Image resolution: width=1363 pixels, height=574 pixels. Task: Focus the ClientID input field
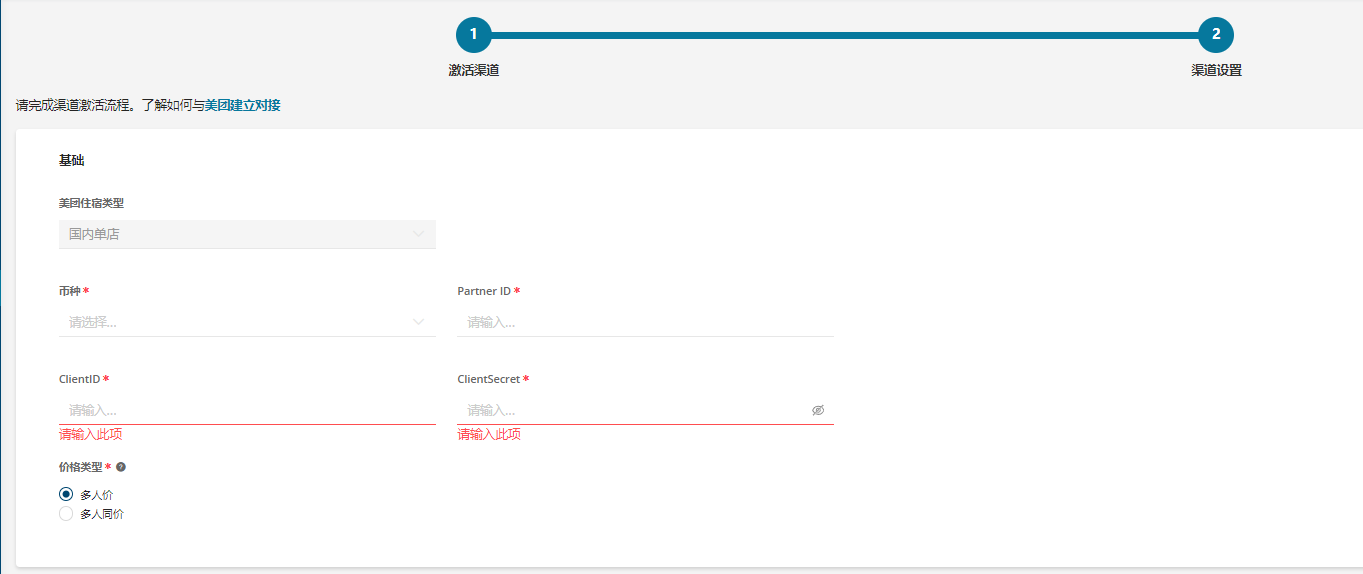point(247,410)
